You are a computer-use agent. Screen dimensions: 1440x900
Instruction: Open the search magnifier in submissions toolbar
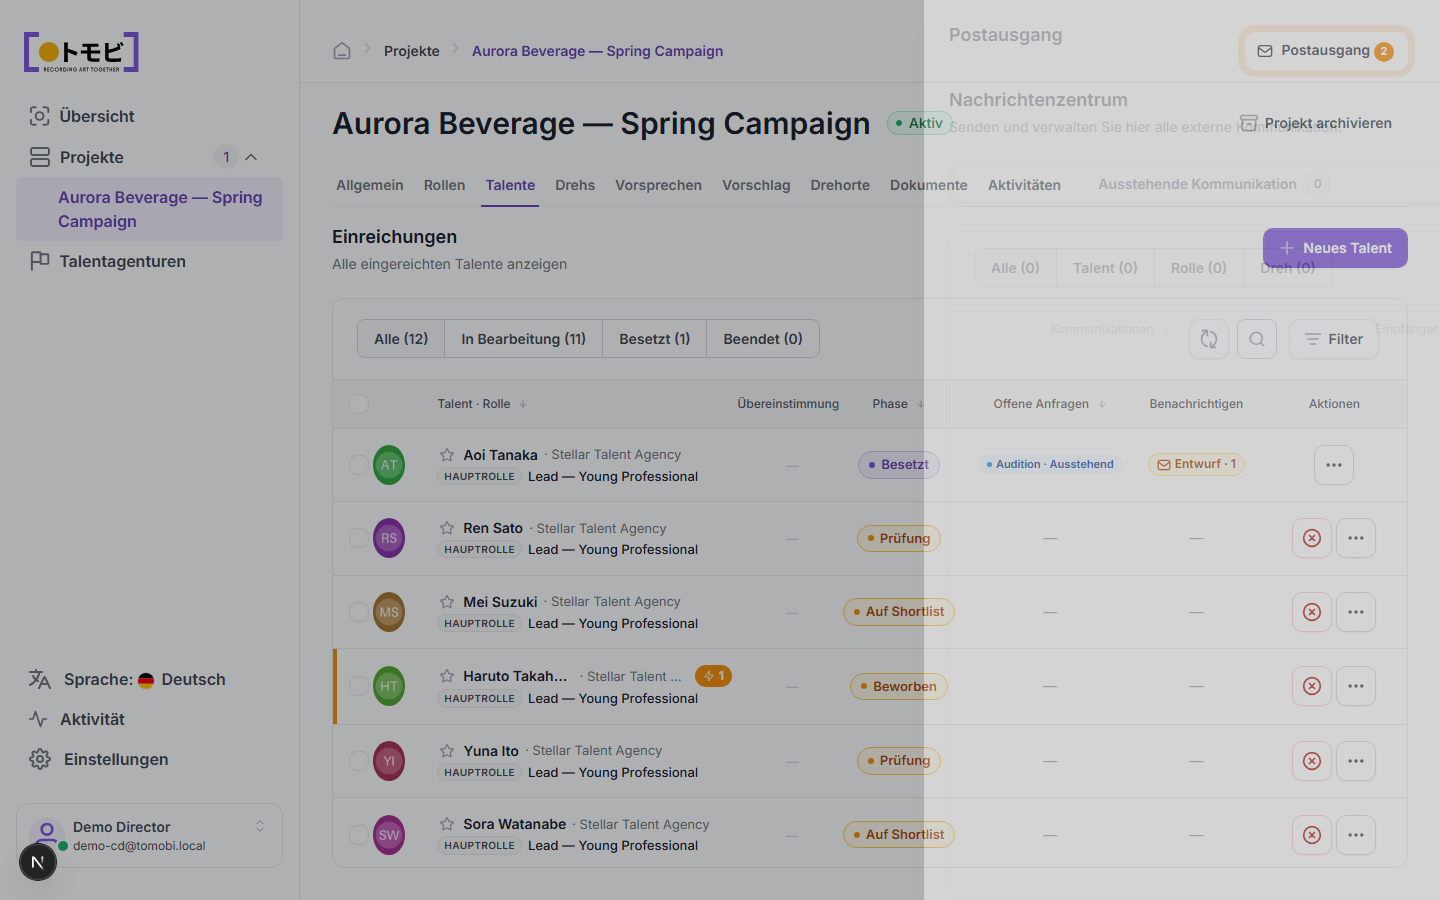[x=1257, y=339]
